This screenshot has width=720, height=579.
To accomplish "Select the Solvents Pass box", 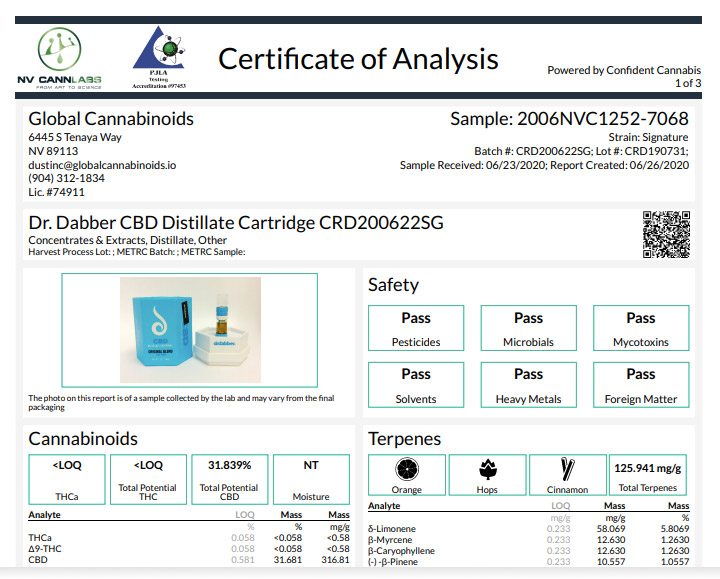I will coord(416,385).
